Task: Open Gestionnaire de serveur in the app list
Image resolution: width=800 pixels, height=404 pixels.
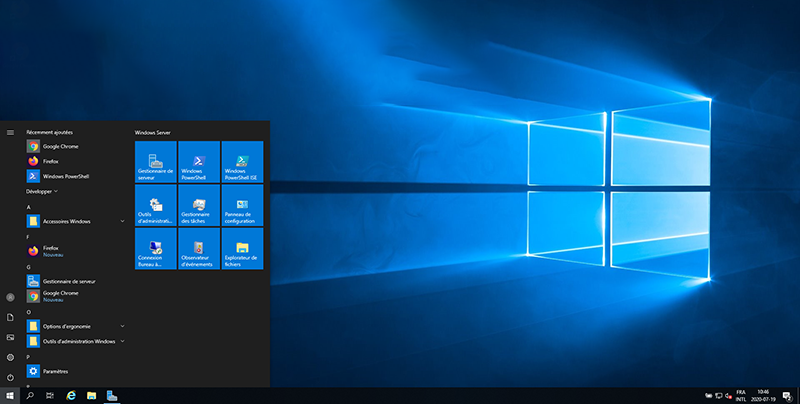Action: [76, 281]
